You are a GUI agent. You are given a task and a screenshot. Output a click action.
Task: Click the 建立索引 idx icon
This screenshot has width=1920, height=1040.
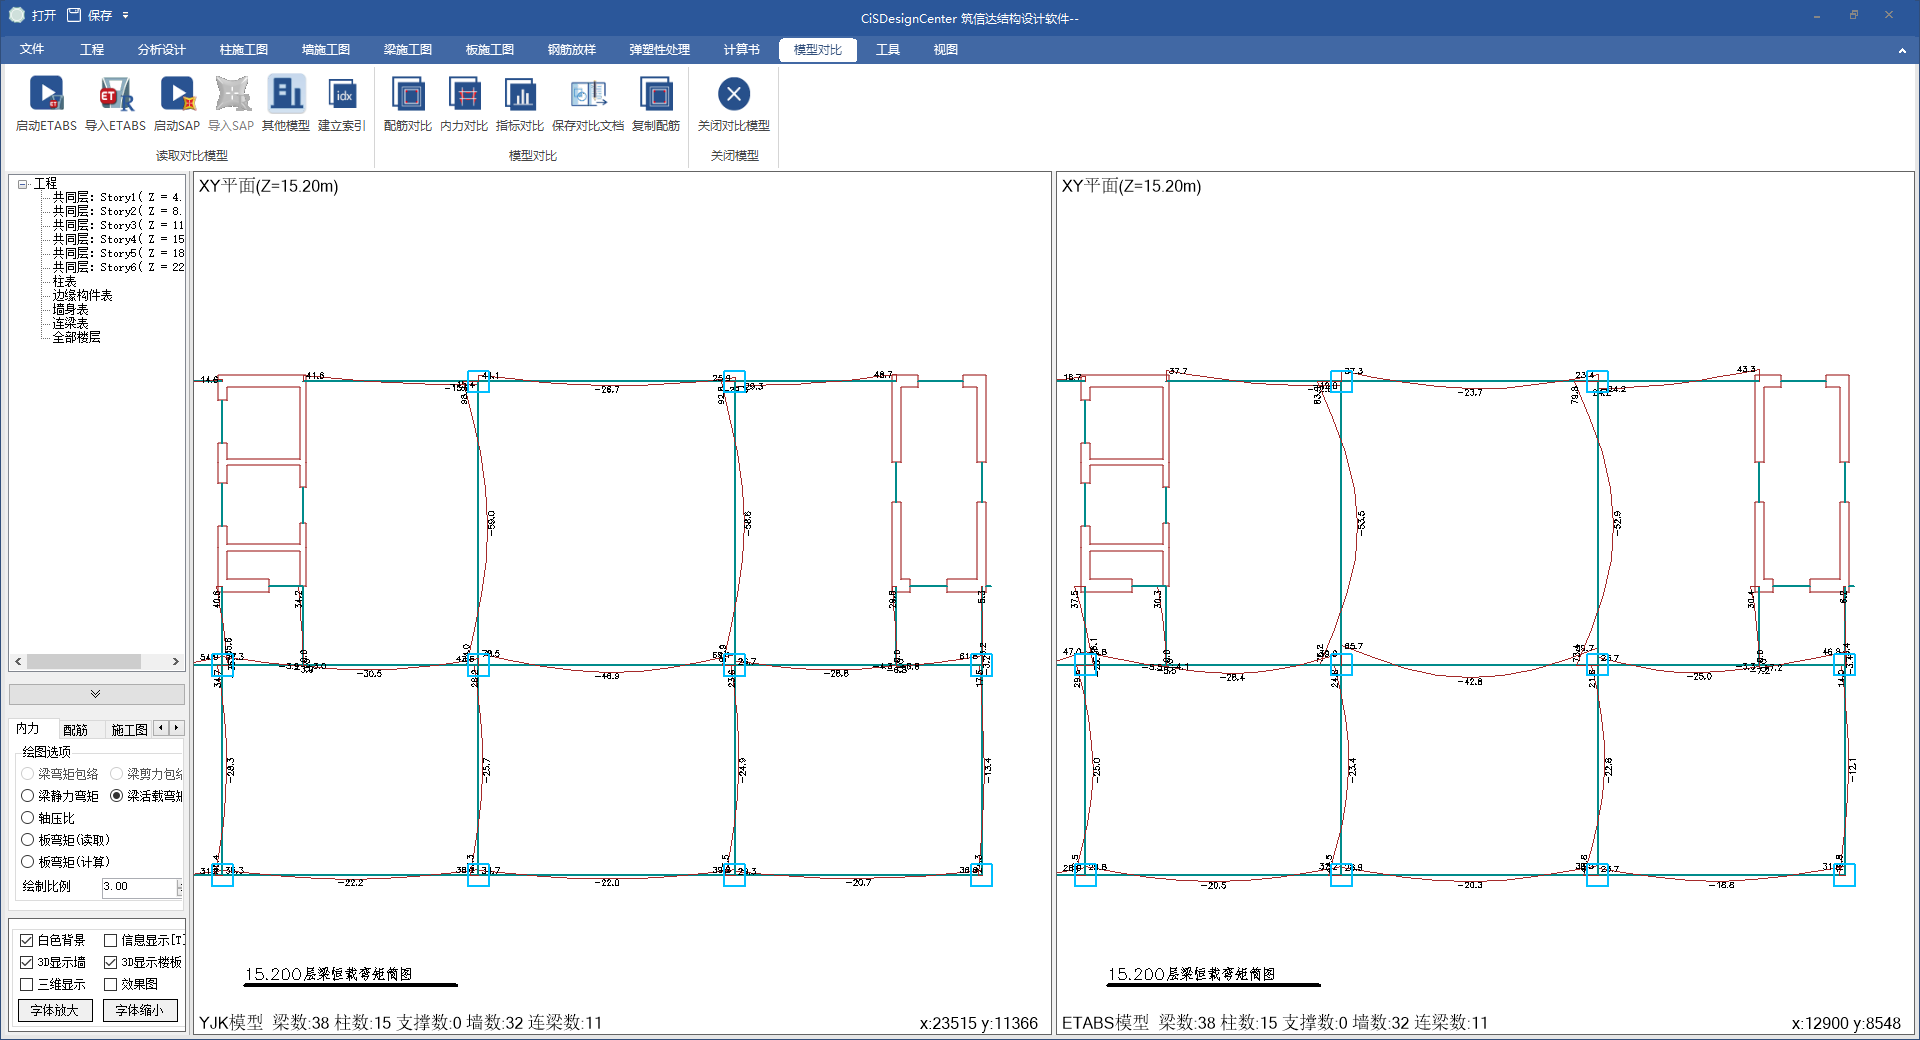pos(342,95)
